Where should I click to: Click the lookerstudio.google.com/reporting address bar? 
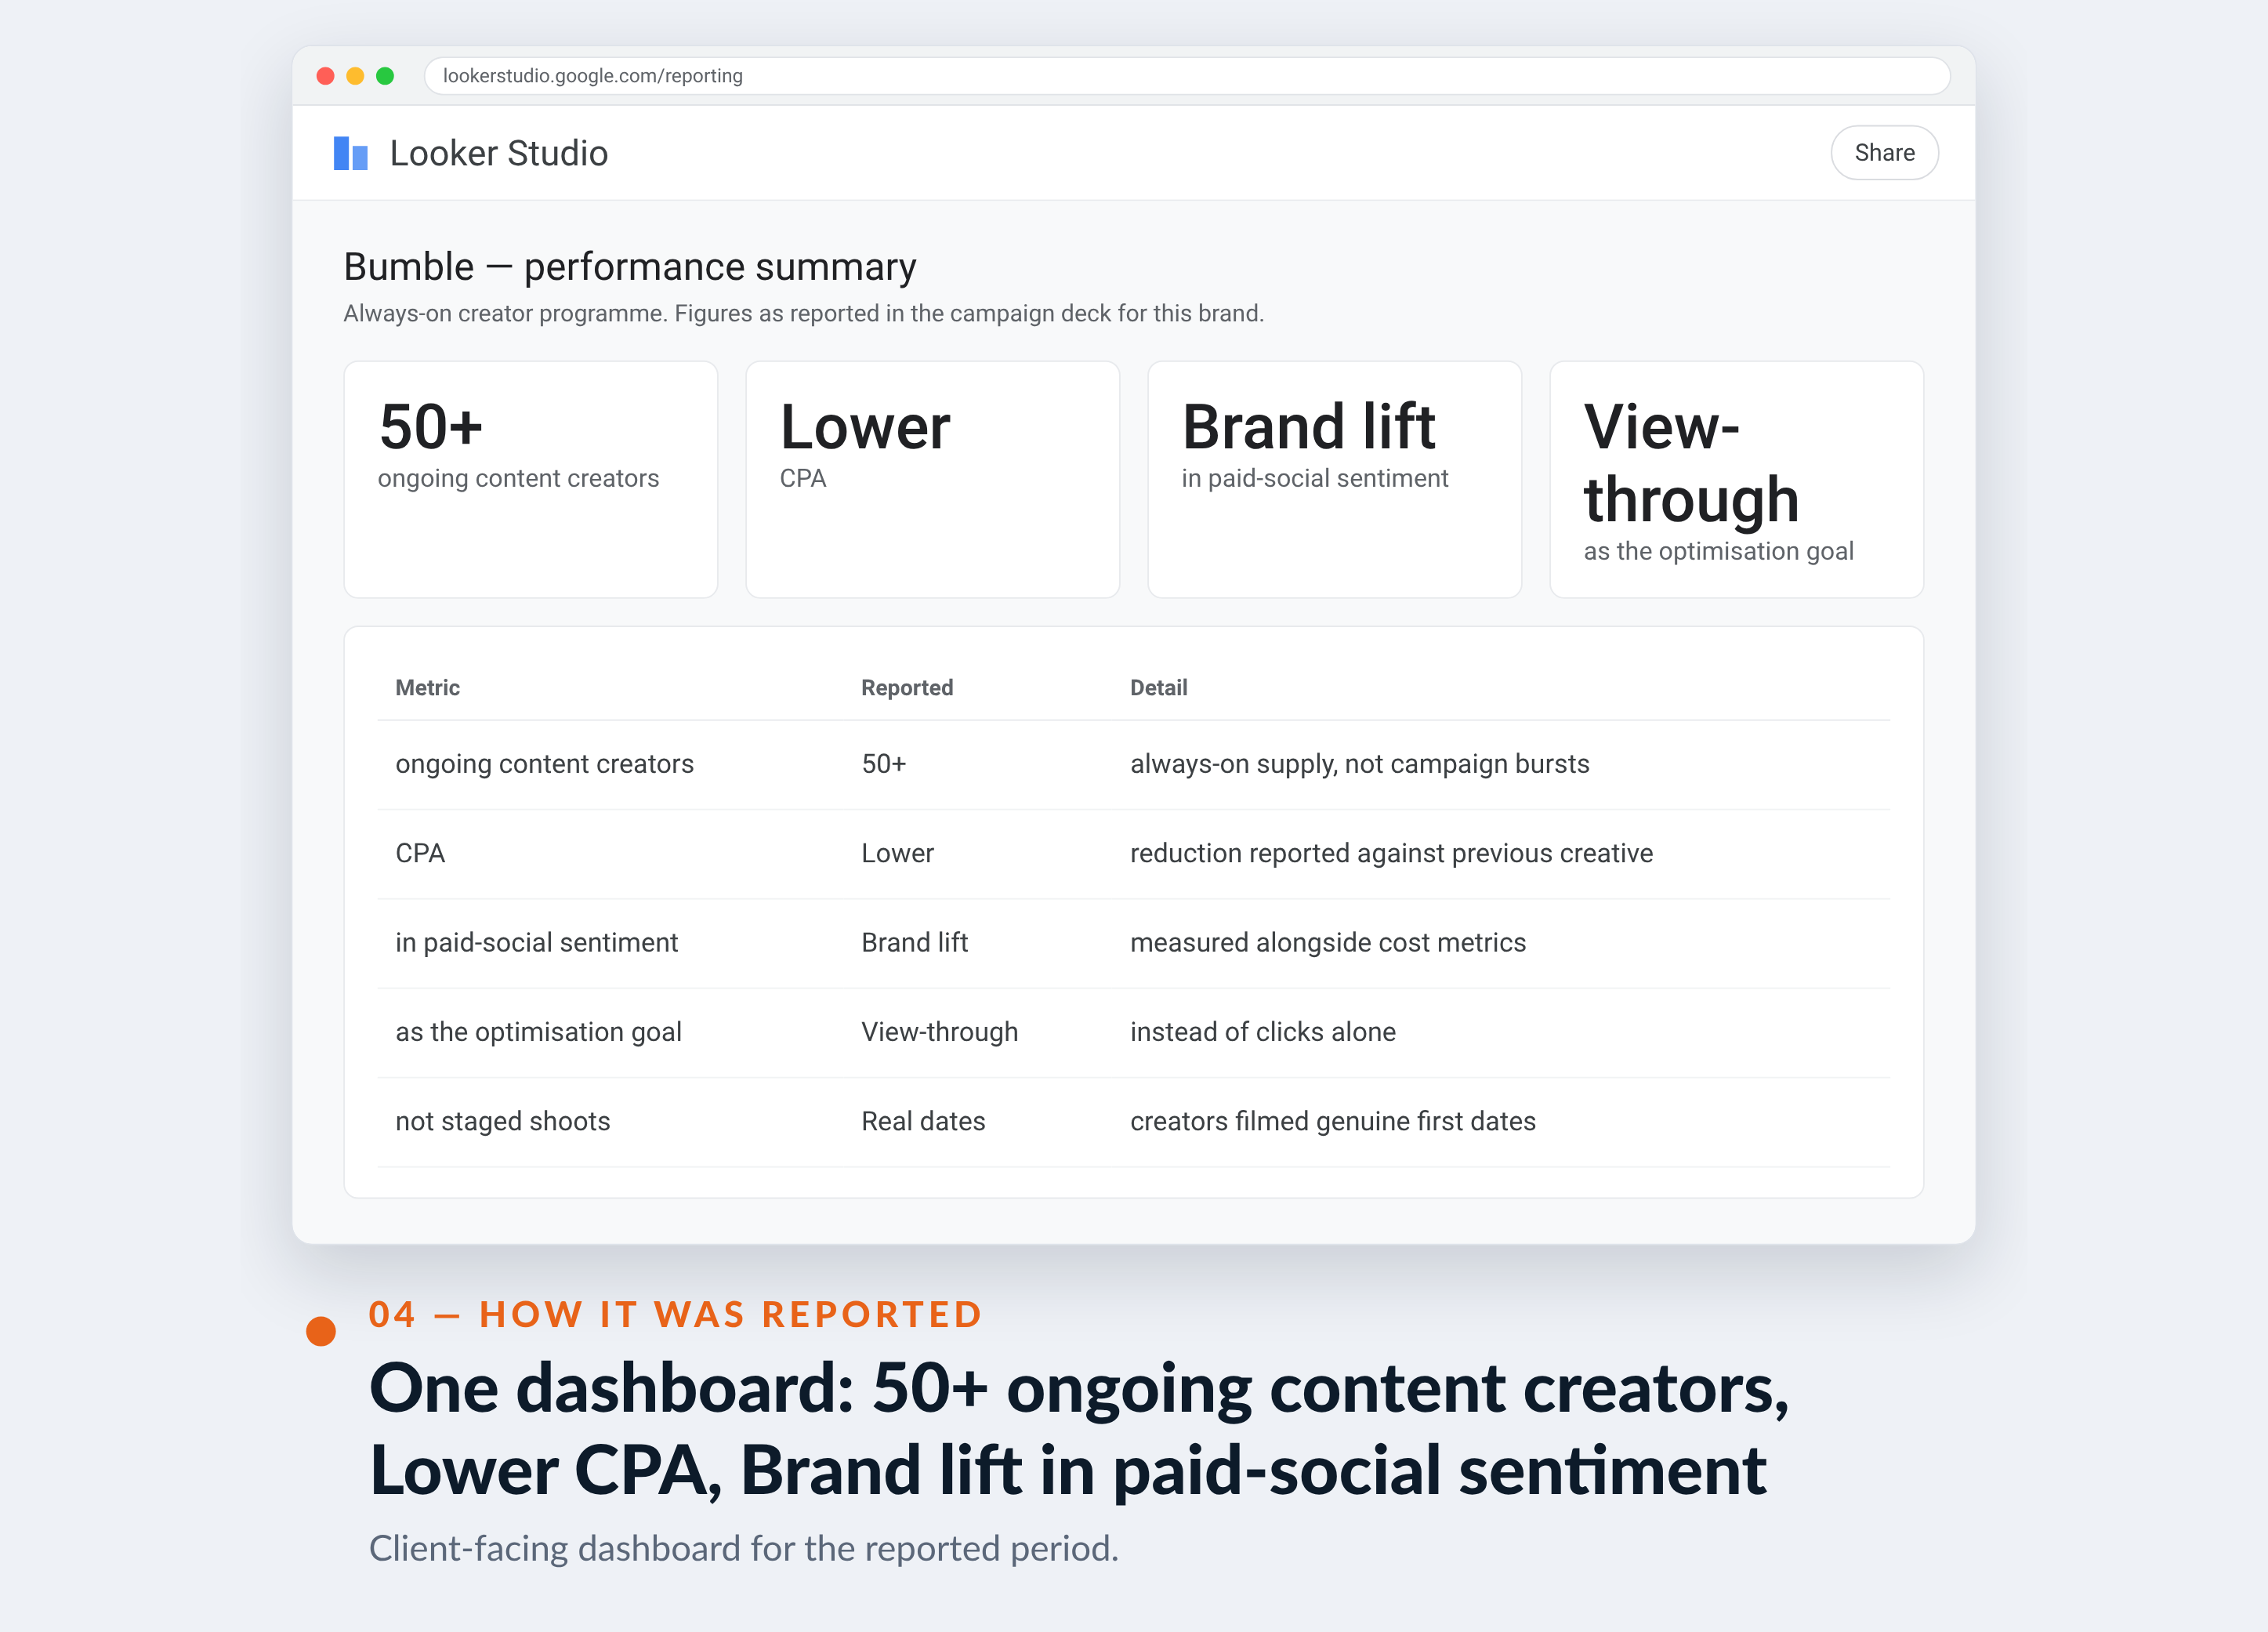tap(1187, 76)
